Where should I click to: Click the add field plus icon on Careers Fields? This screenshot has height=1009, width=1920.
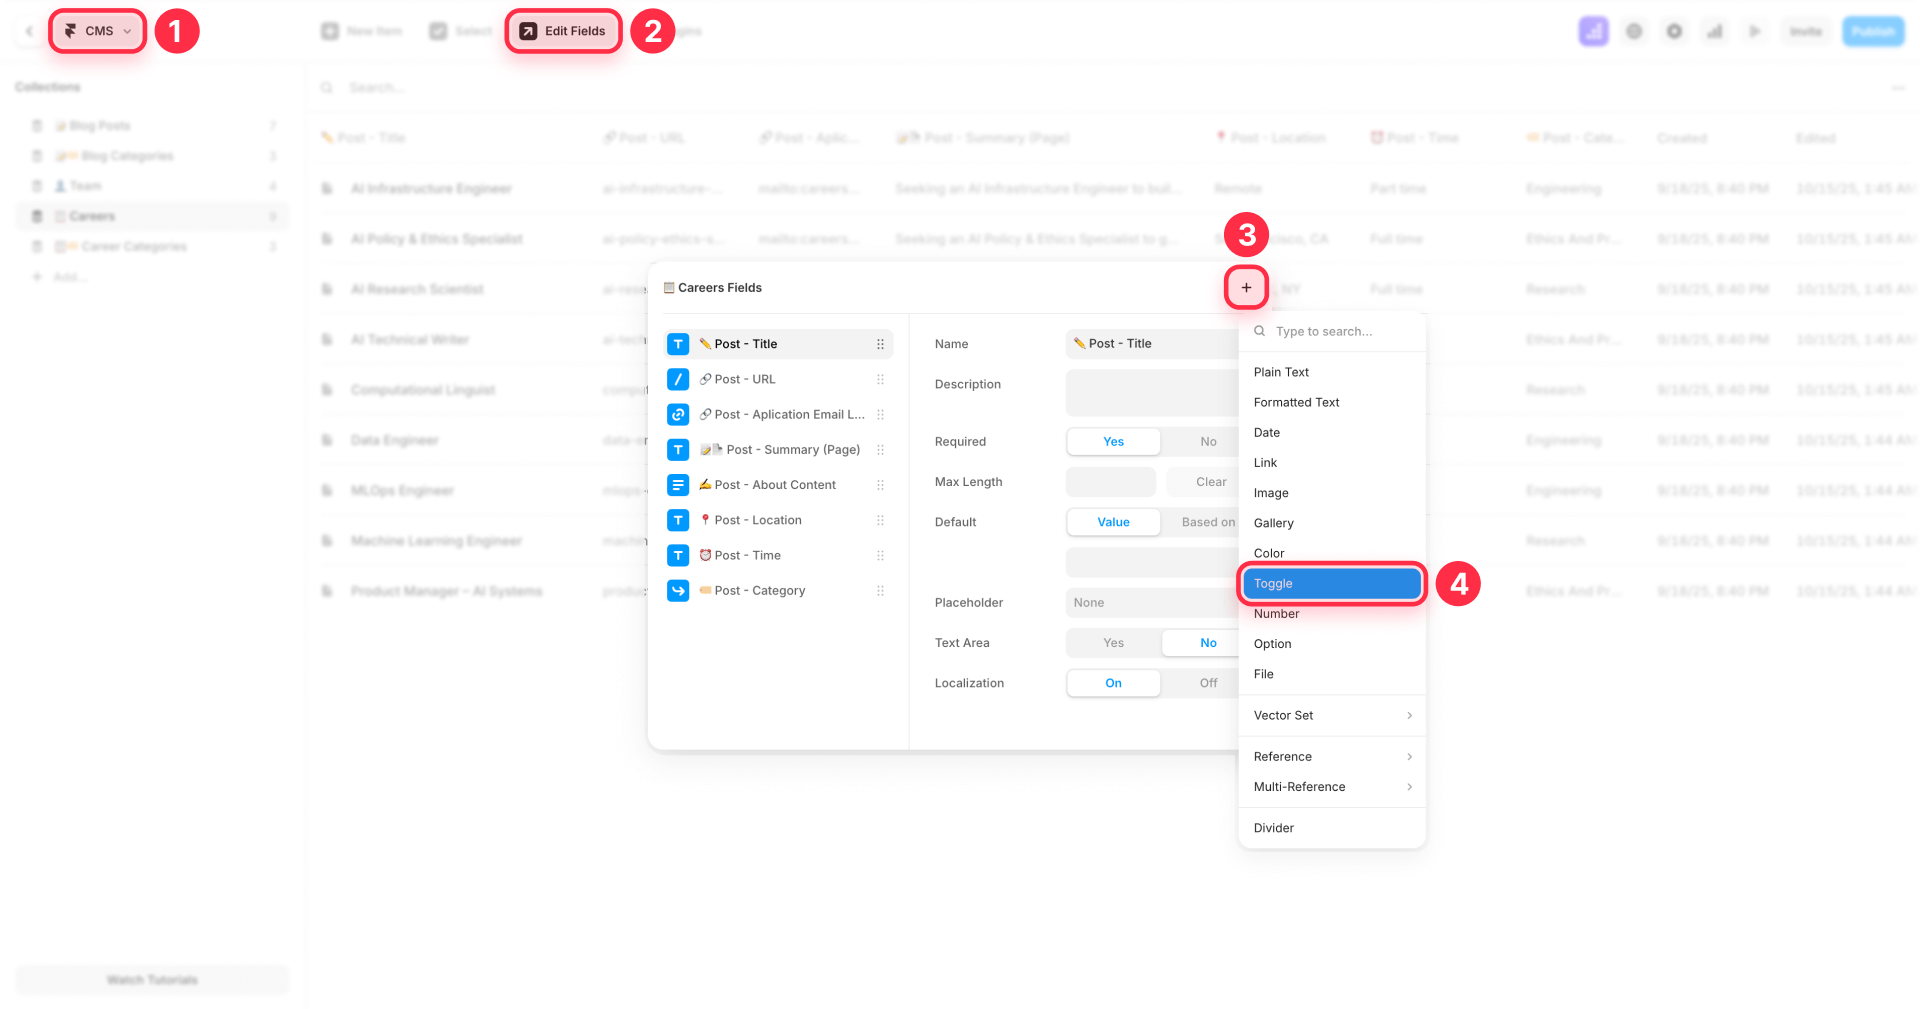tap(1246, 287)
